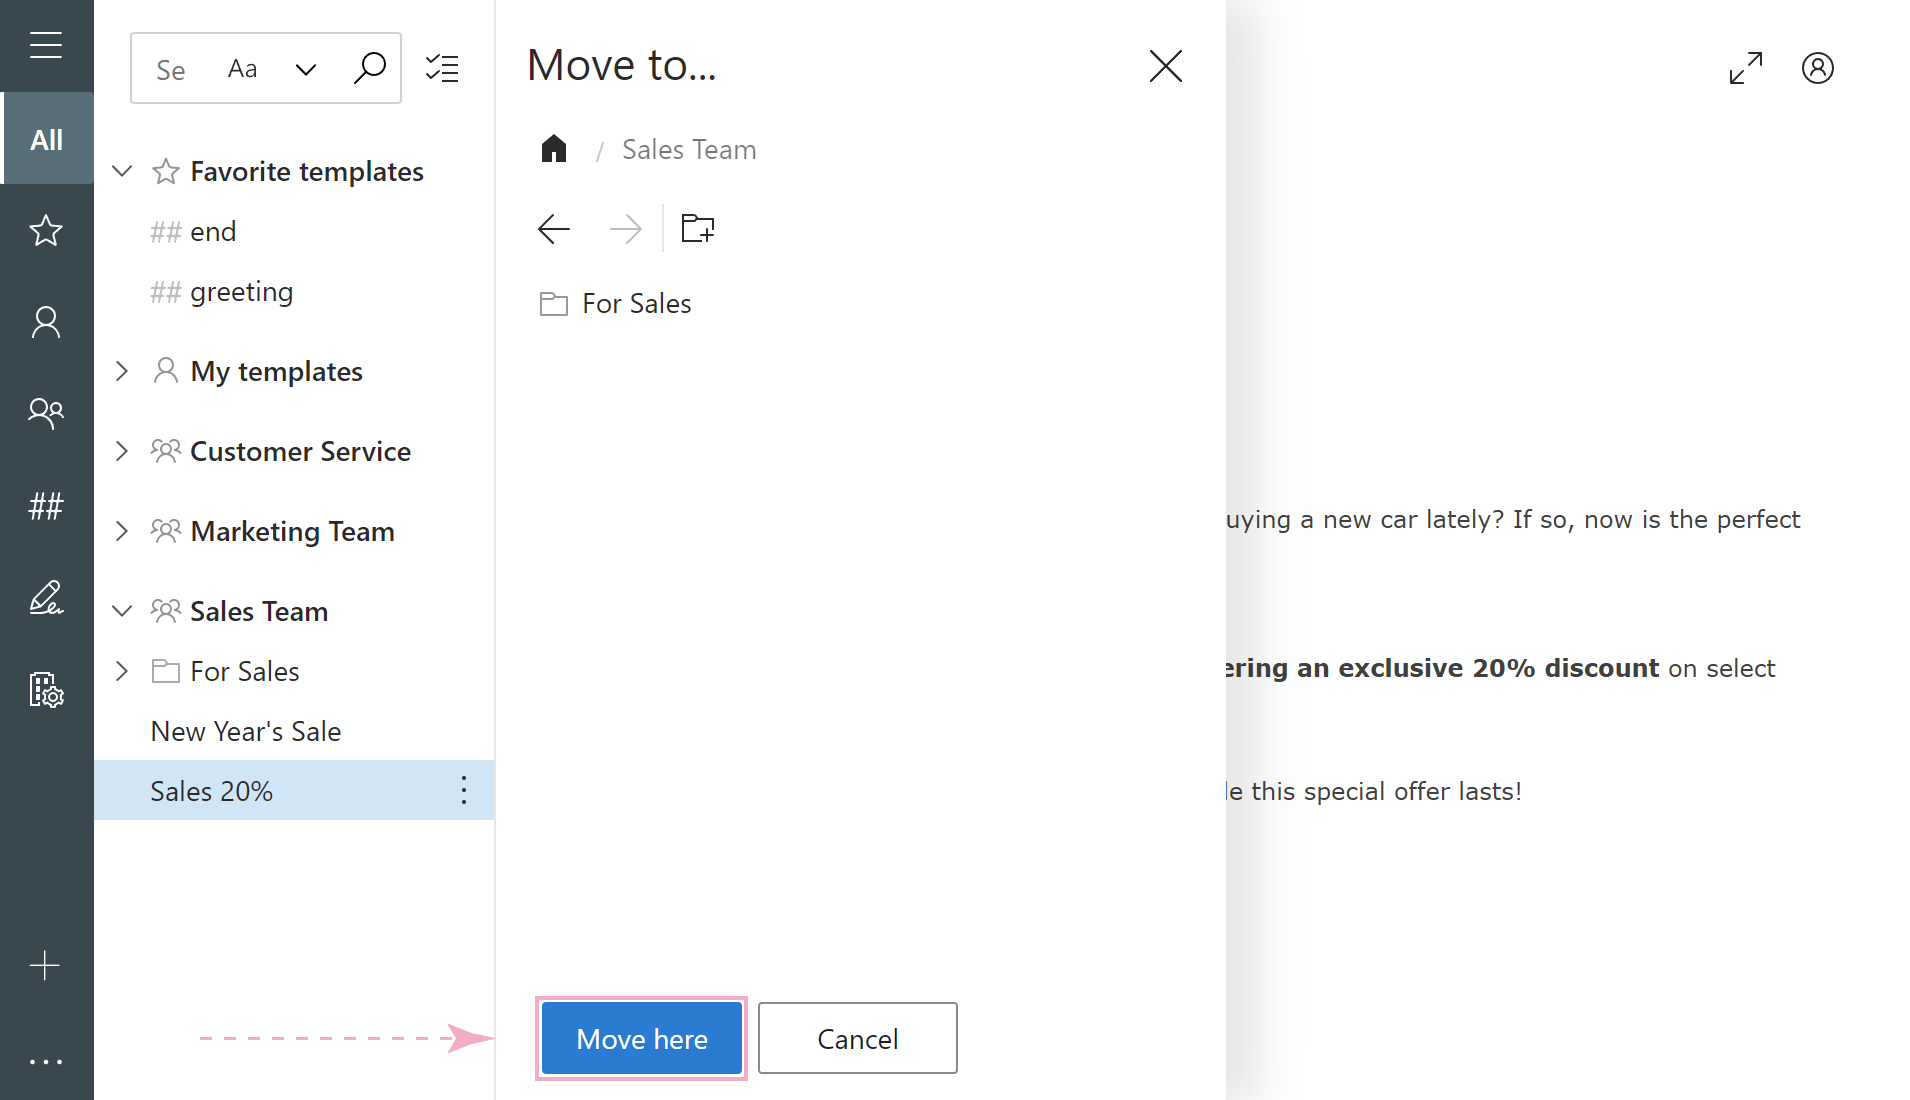Viewport: 1910px width, 1100px height.
Task: Open the ## shortcuts section in sidebar
Action: point(46,506)
